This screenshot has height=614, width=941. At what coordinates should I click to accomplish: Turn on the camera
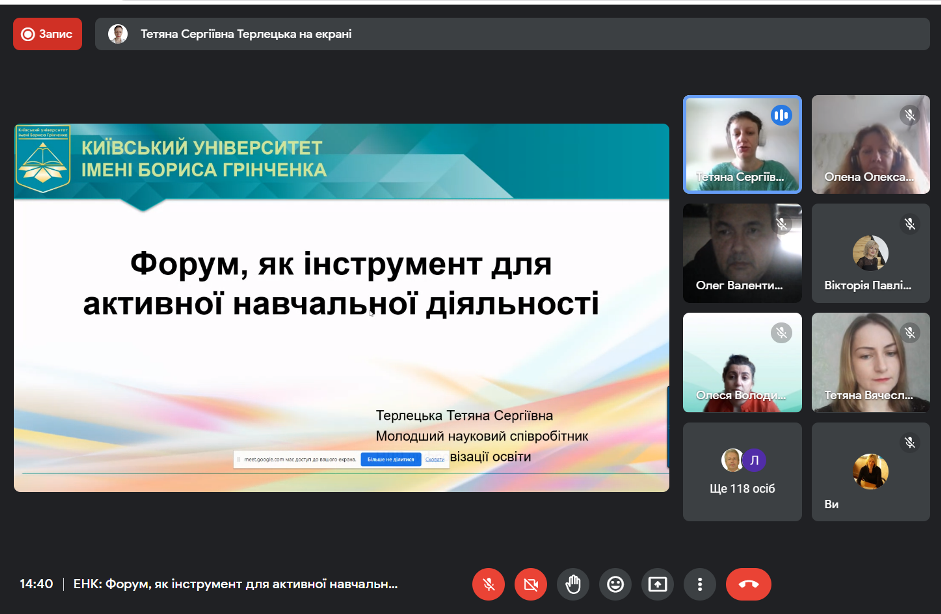[x=531, y=584]
